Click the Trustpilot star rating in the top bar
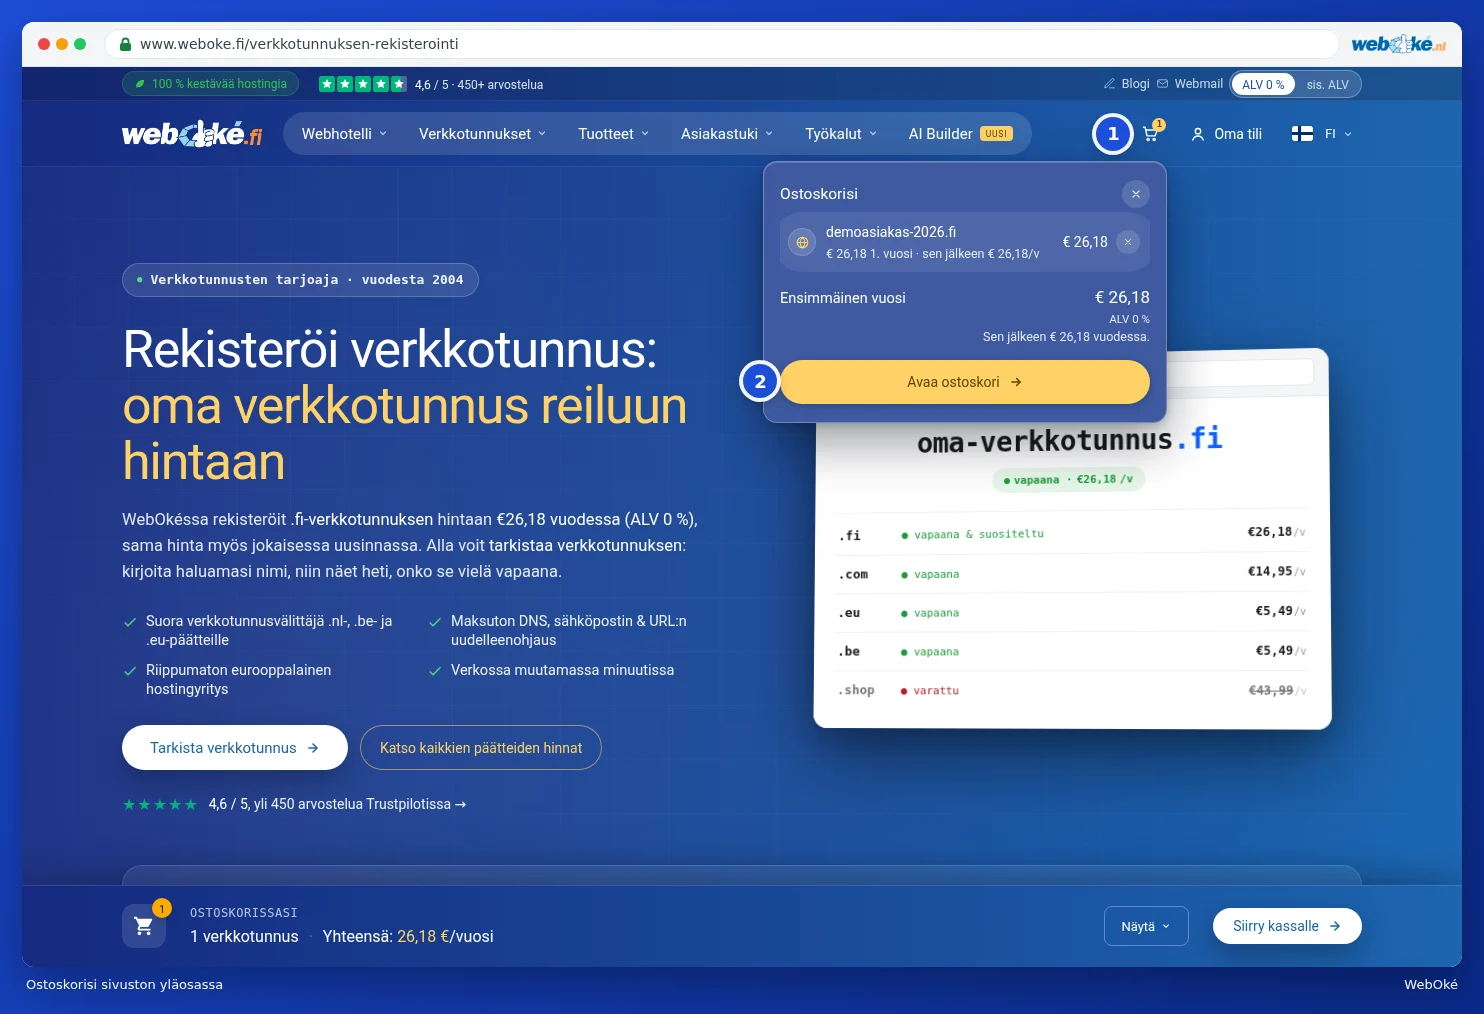The width and height of the screenshot is (1484, 1014). pyautogui.click(x=362, y=84)
